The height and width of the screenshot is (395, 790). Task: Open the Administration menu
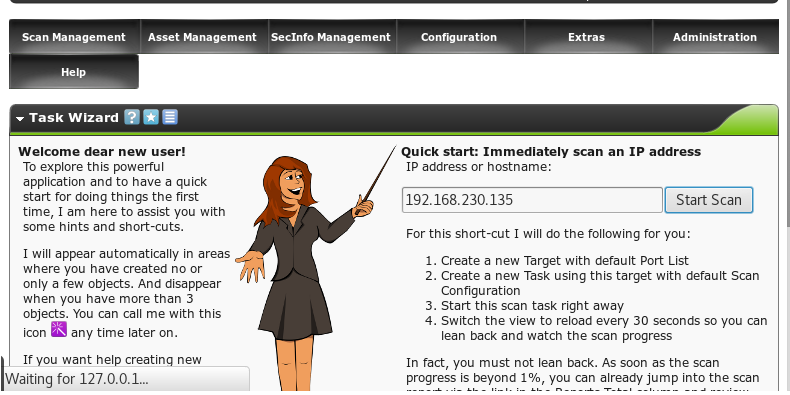tap(715, 37)
